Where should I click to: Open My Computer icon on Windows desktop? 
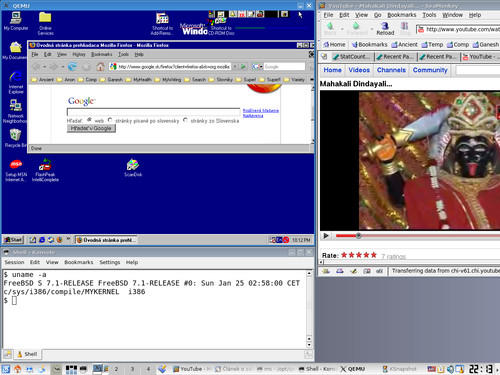pyautogui.click(x=16, y=21)
